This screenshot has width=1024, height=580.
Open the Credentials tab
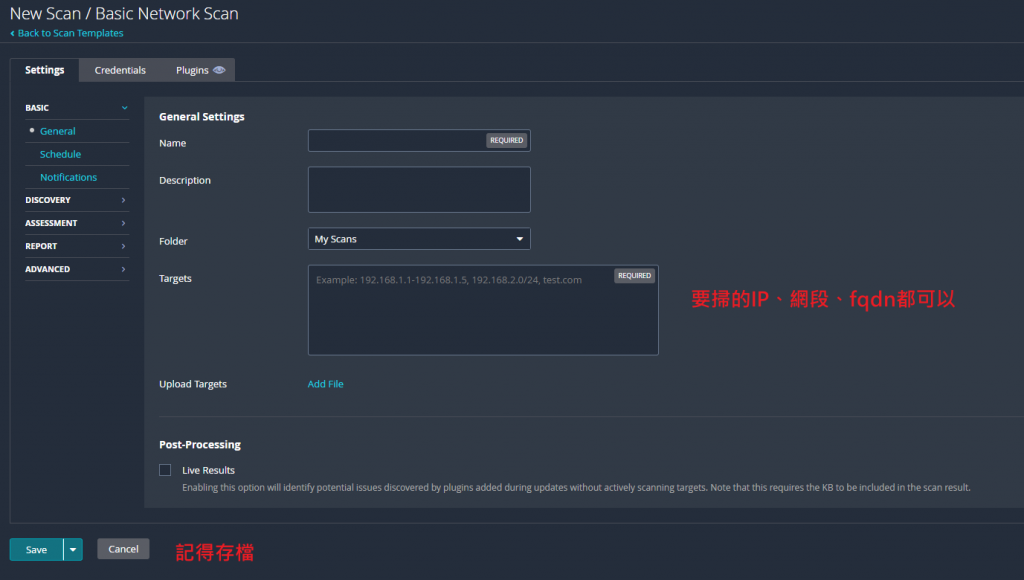pos(120,70)
